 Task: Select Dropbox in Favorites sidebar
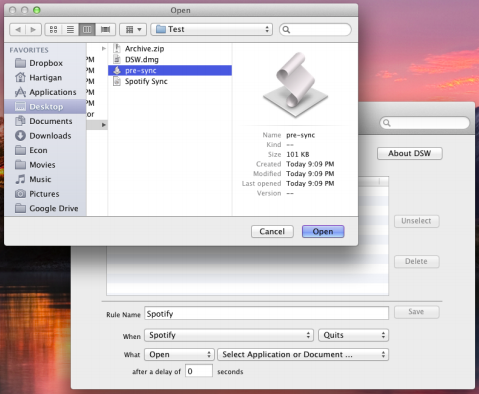point(46,63)
